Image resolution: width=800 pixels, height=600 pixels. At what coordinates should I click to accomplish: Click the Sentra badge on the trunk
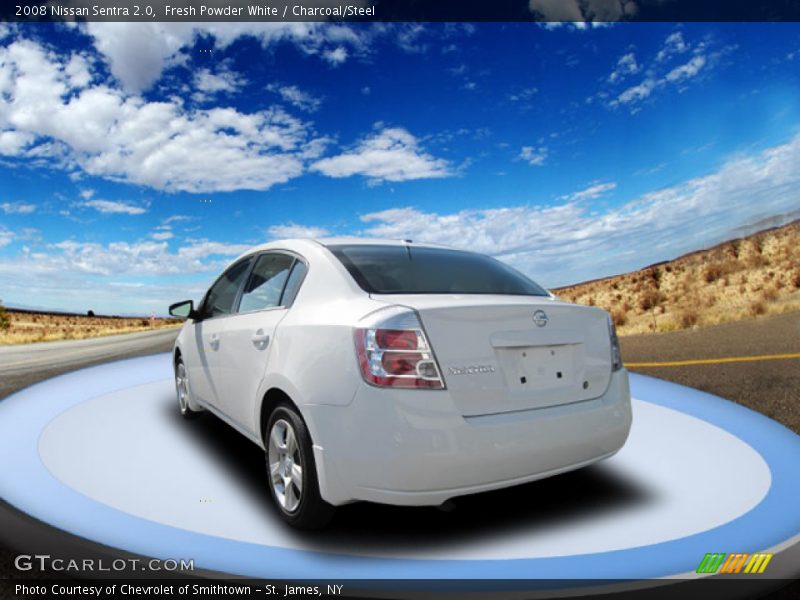[x=471, y=370]
